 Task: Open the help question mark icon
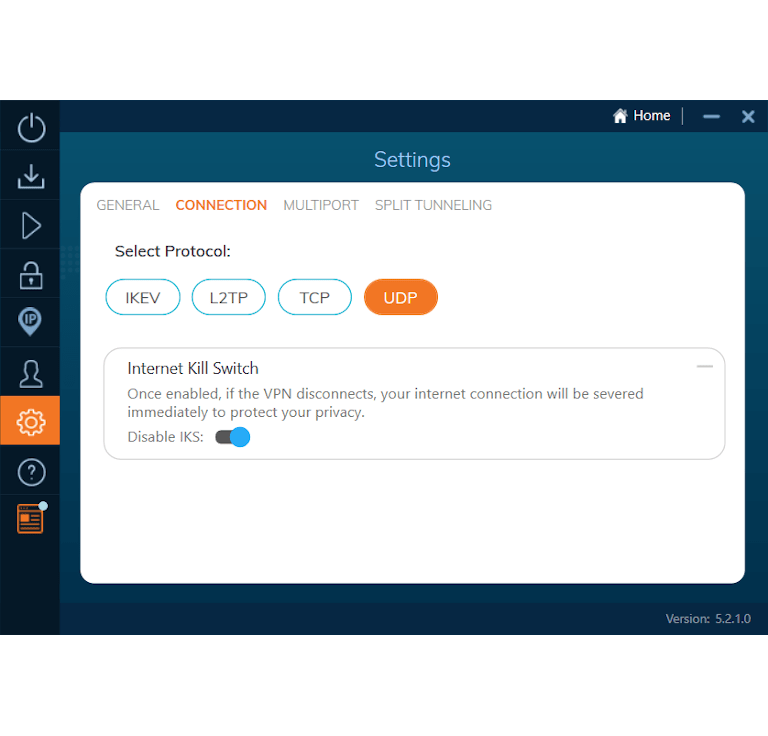point(31,472)
